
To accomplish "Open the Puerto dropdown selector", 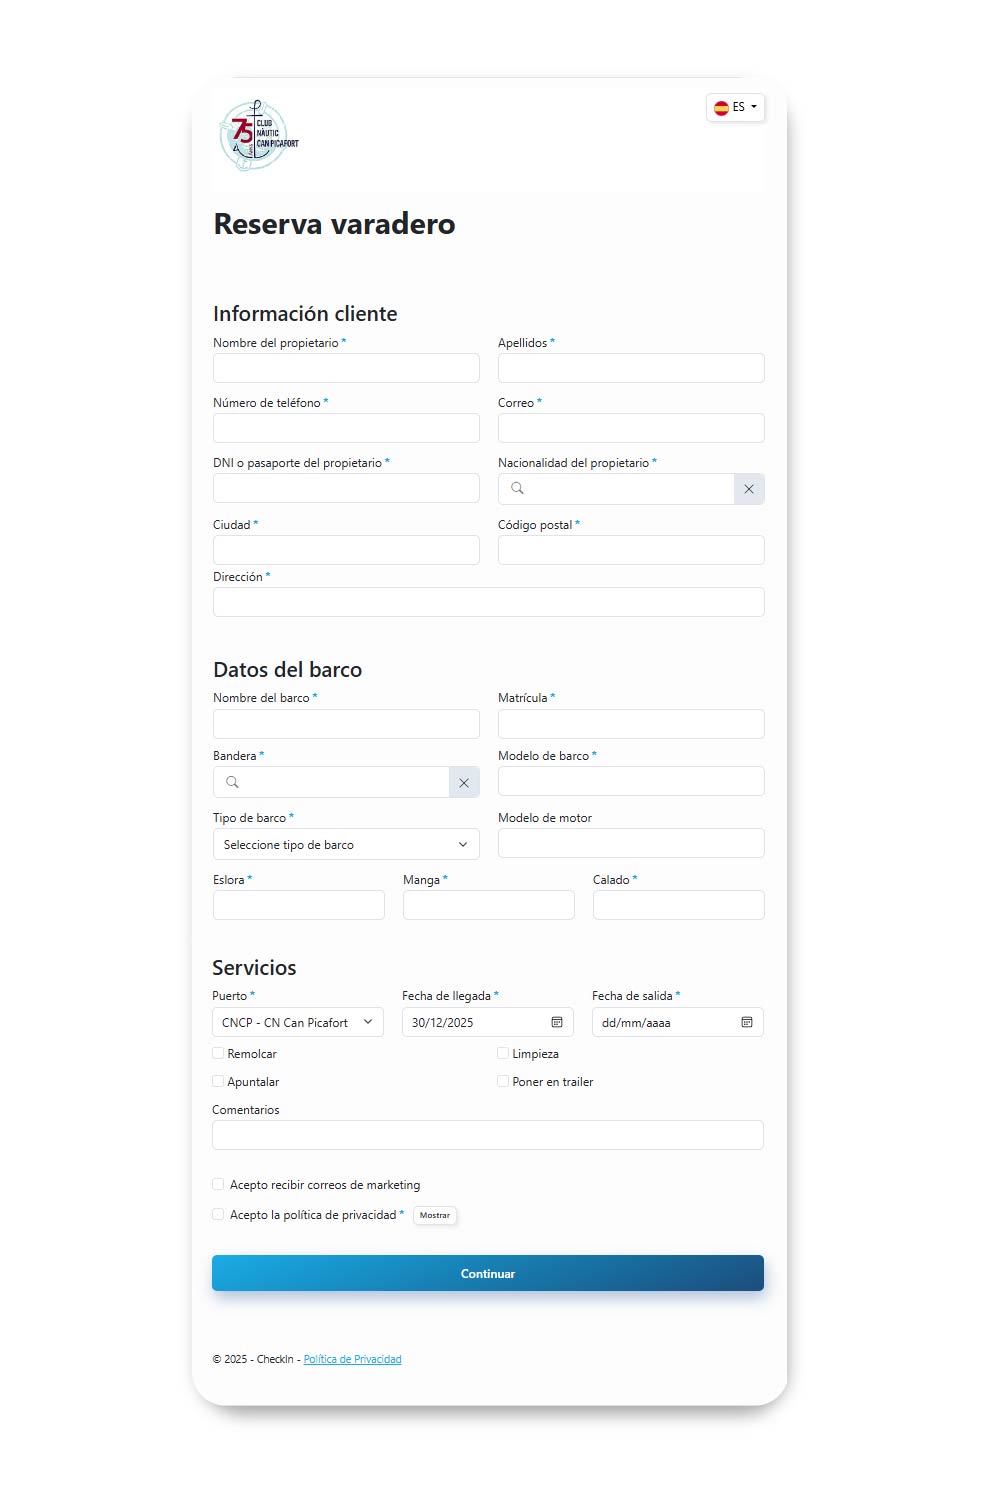I will (297, 1022).
